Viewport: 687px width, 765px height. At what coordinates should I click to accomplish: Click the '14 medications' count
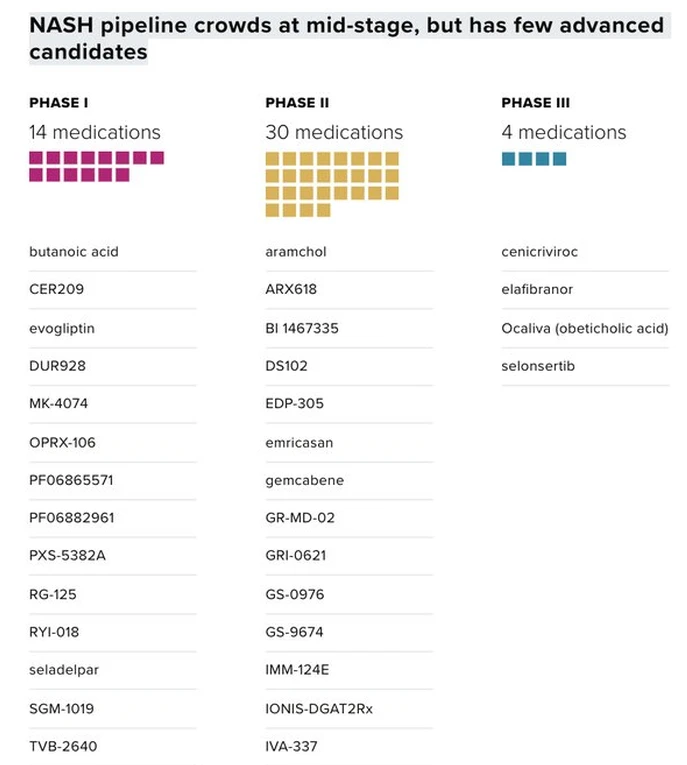(x=95, y=132)
